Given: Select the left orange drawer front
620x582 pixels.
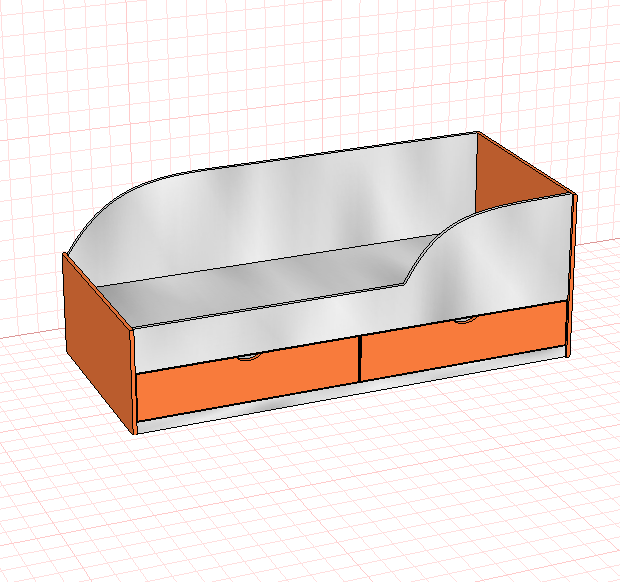Looking at the screenshot, I should [247, 380].
